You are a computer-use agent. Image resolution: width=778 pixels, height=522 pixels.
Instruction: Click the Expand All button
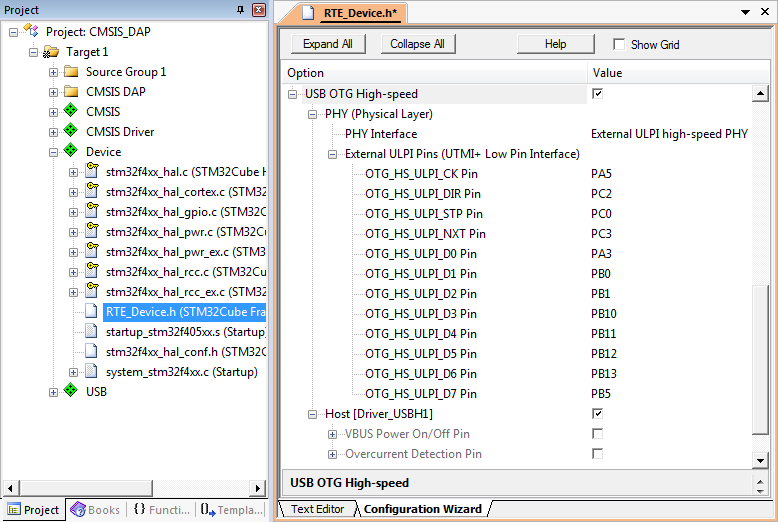click(x=327, y=44)
